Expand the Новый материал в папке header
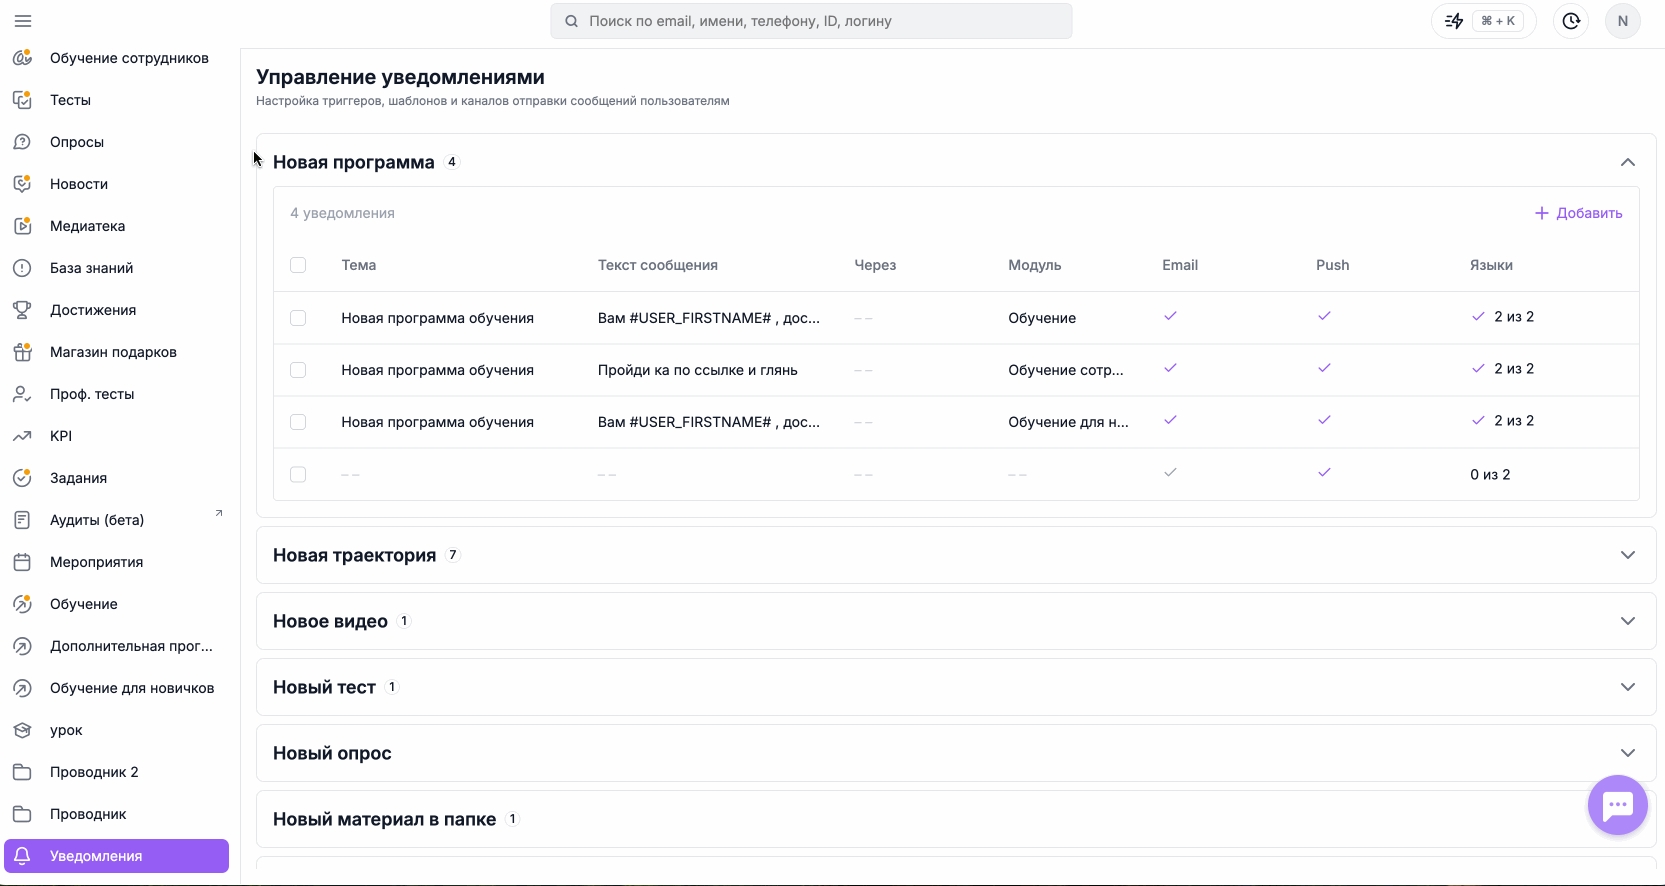The height and width of the screenshot is (886, 1665). (x=956, y=819)
